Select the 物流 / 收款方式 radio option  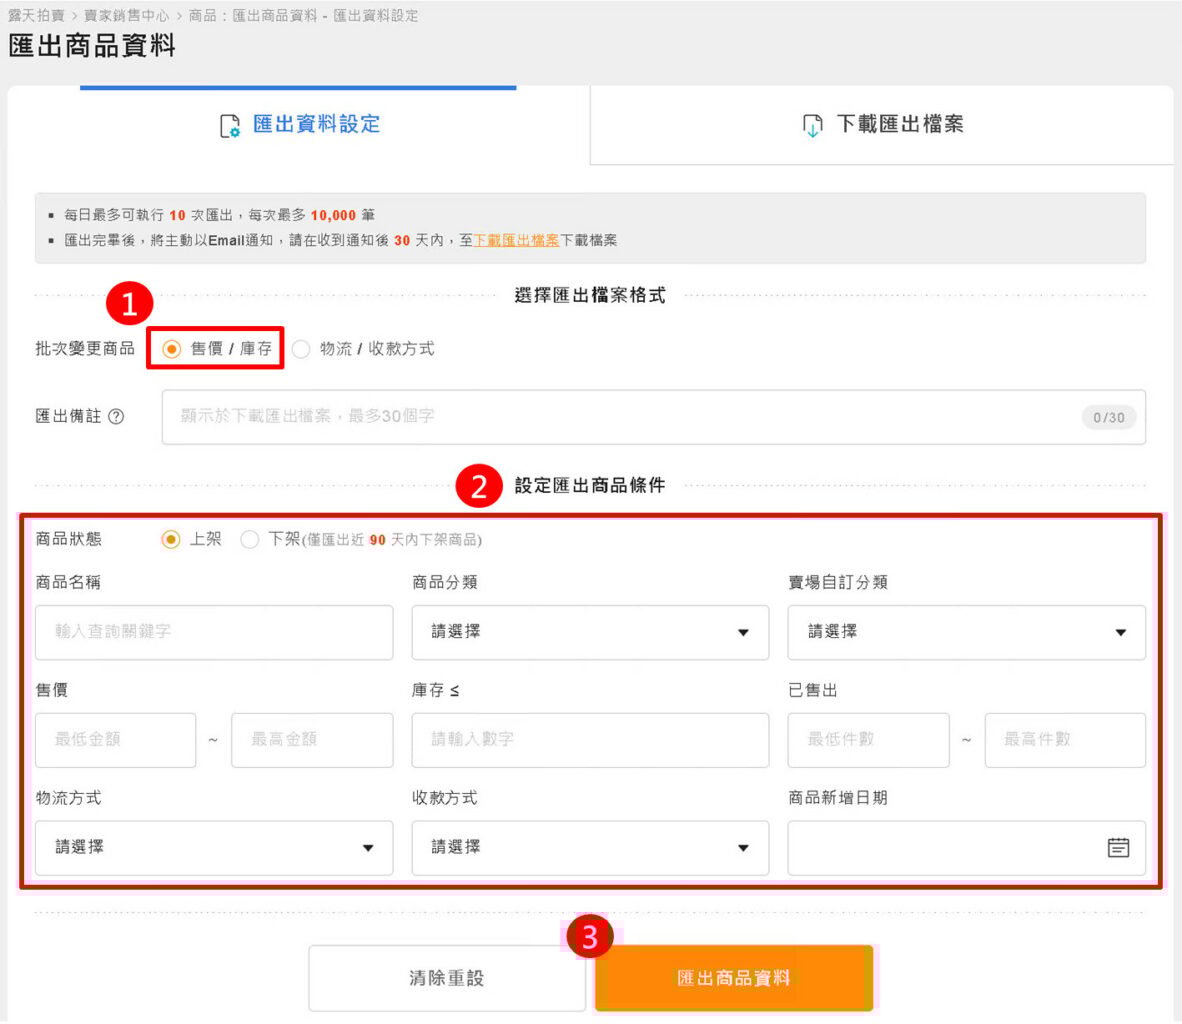[x=301, y=349]
